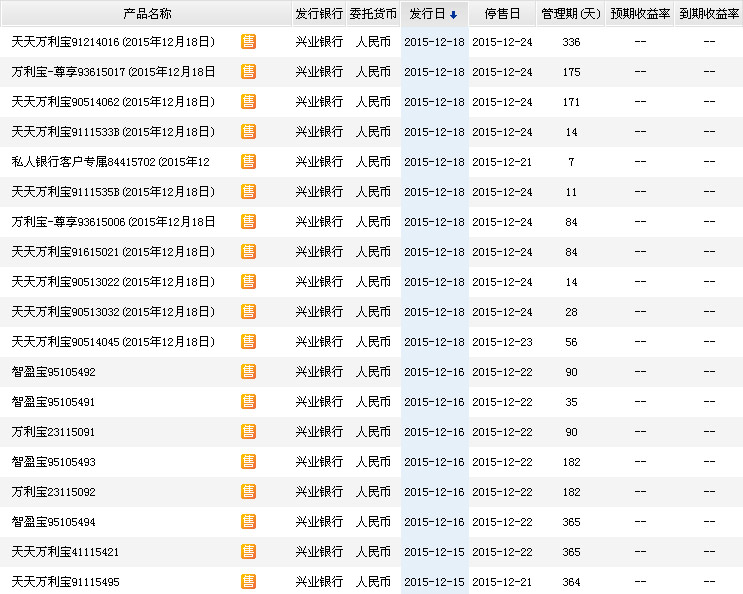
Task: Click the blue sort arrow beside 发行日
Action: pos(453,15)
